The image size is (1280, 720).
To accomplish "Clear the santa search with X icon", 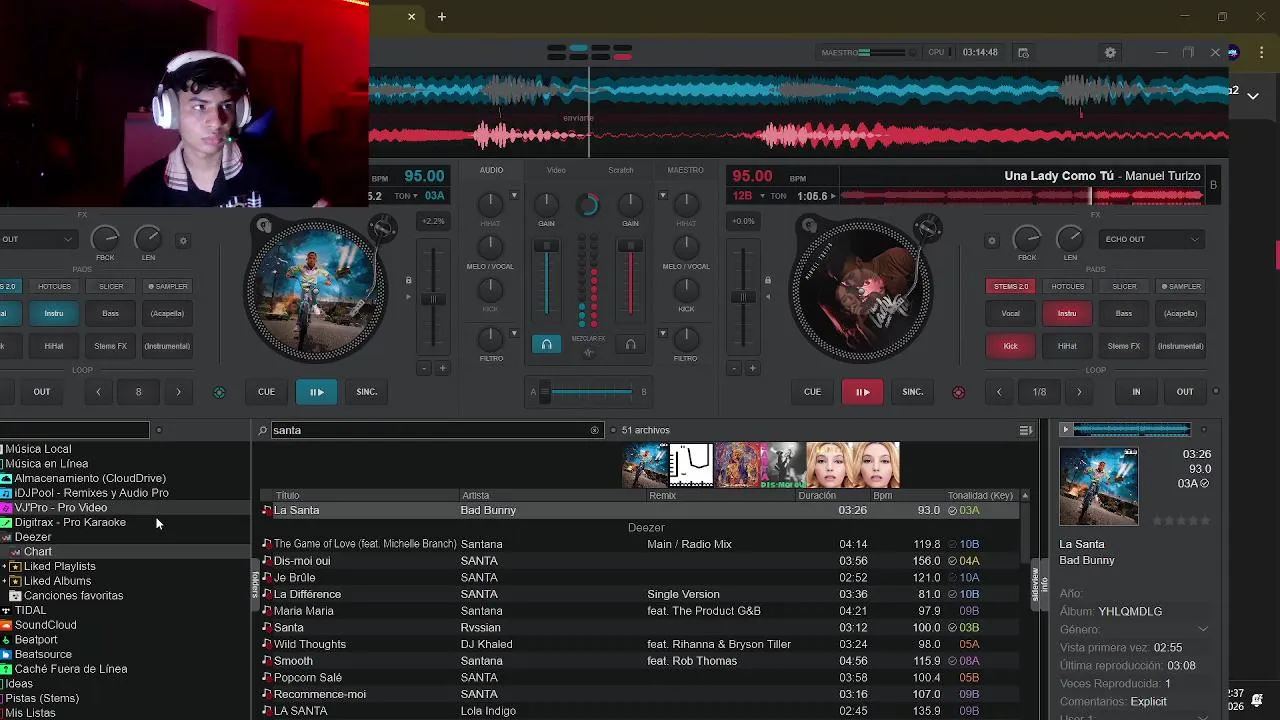I will [594, 430].
